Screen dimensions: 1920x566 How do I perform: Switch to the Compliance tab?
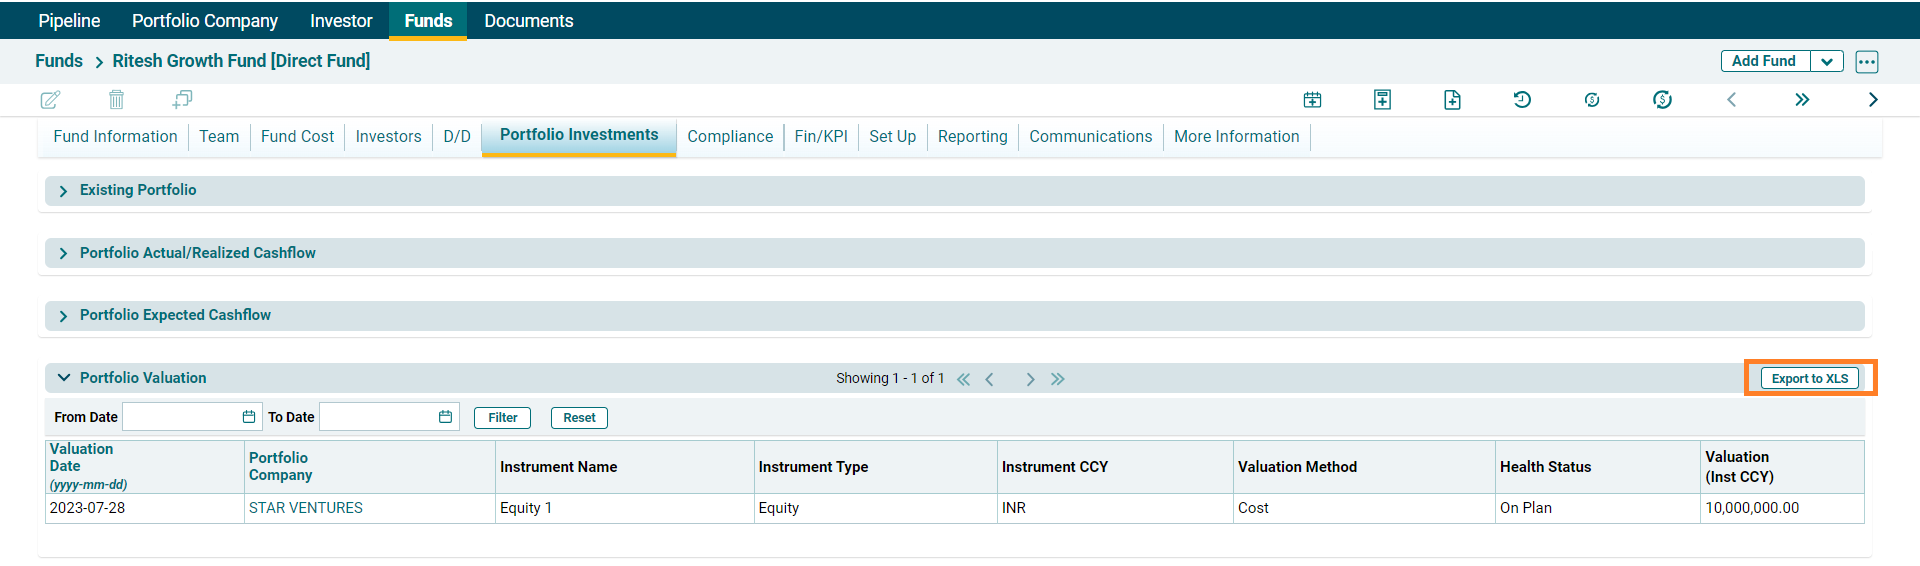point(729,137)
